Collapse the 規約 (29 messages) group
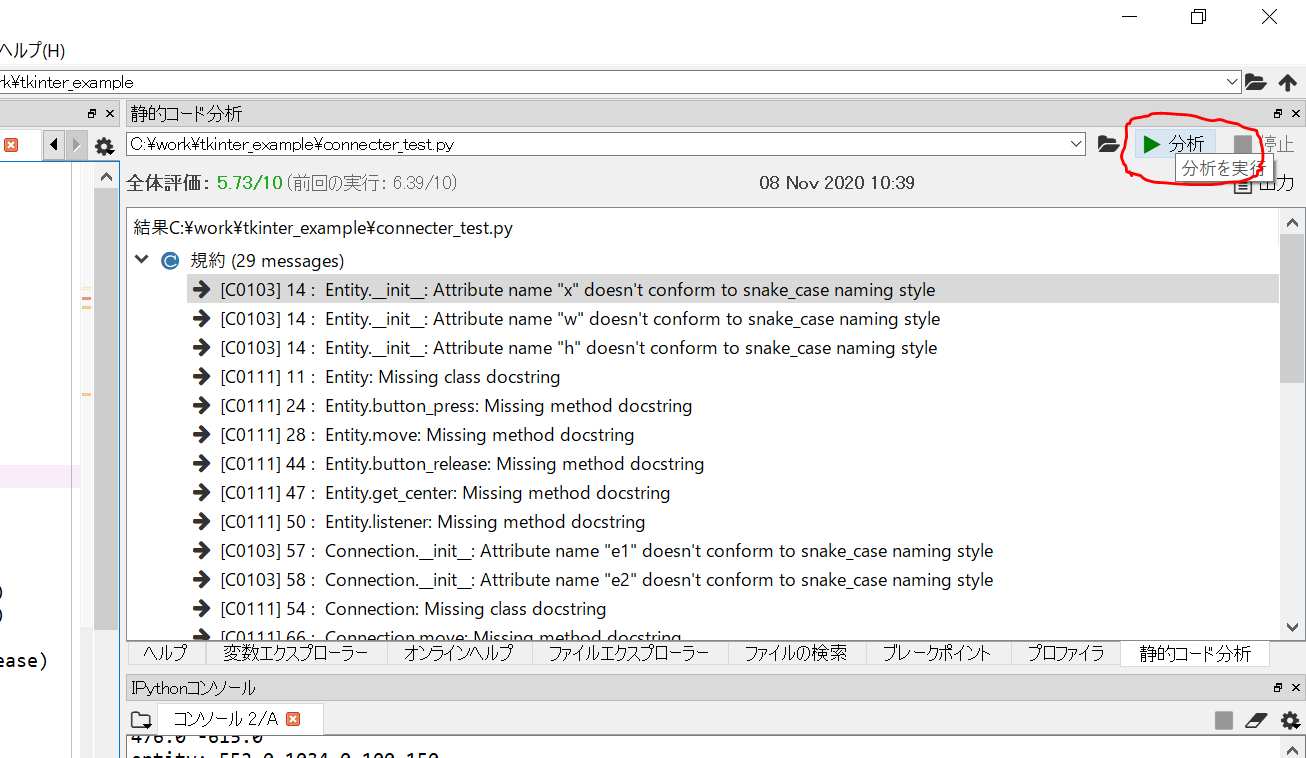Screen dimensions: 1306x758 coord(141,258)
